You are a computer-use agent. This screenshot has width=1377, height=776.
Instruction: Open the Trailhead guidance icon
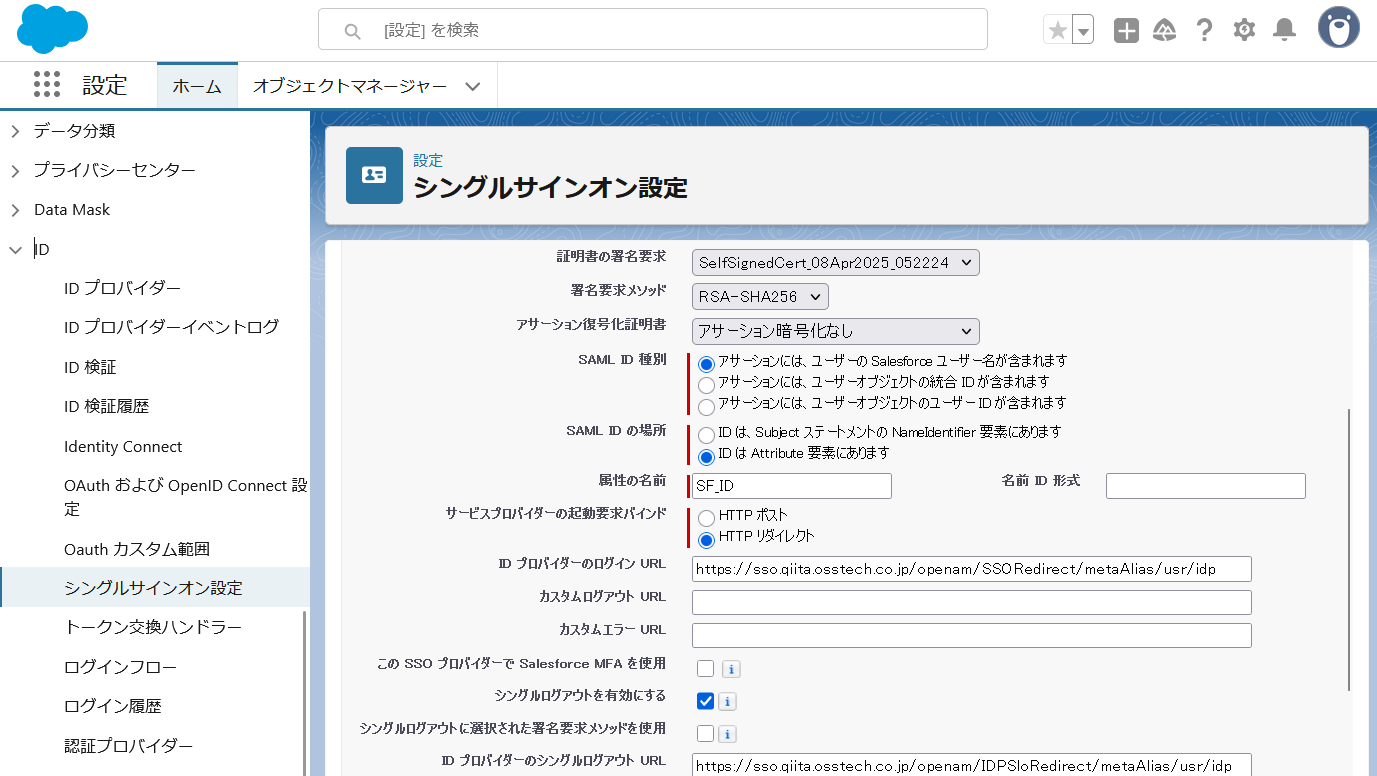click(x=1164, y=30)
